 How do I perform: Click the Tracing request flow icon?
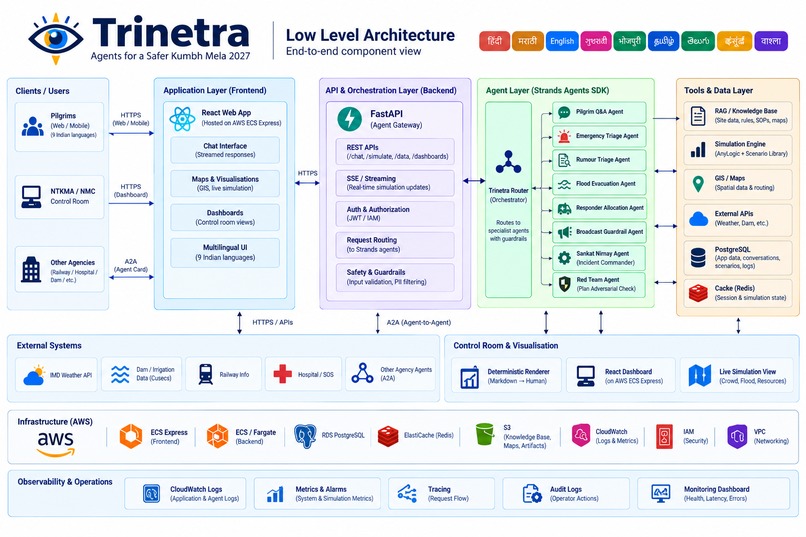pos(407,493)
